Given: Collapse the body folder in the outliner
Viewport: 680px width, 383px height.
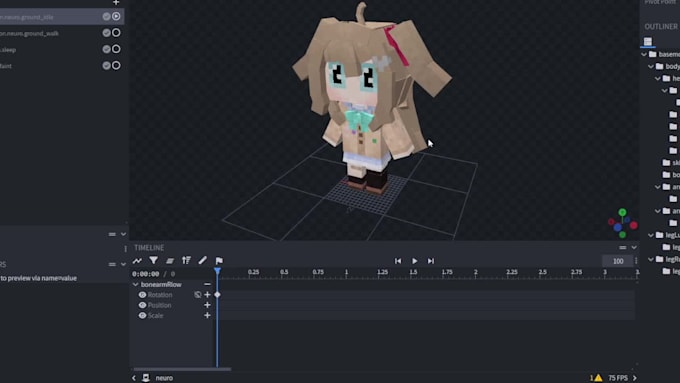Looking at the screenshot, I should [x=651, y=66].
